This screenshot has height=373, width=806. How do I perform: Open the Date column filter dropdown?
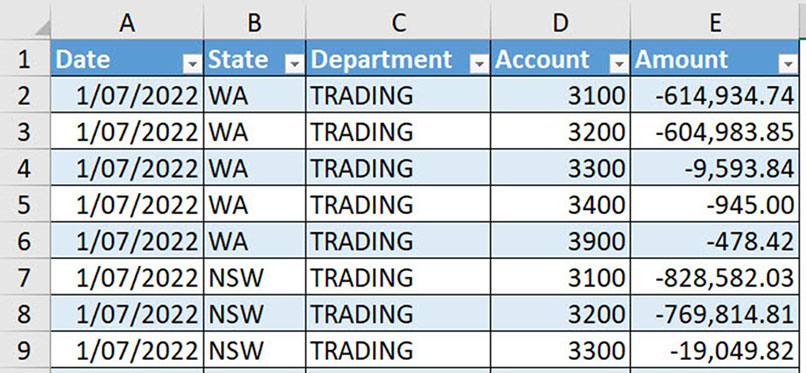click(192, 64)
